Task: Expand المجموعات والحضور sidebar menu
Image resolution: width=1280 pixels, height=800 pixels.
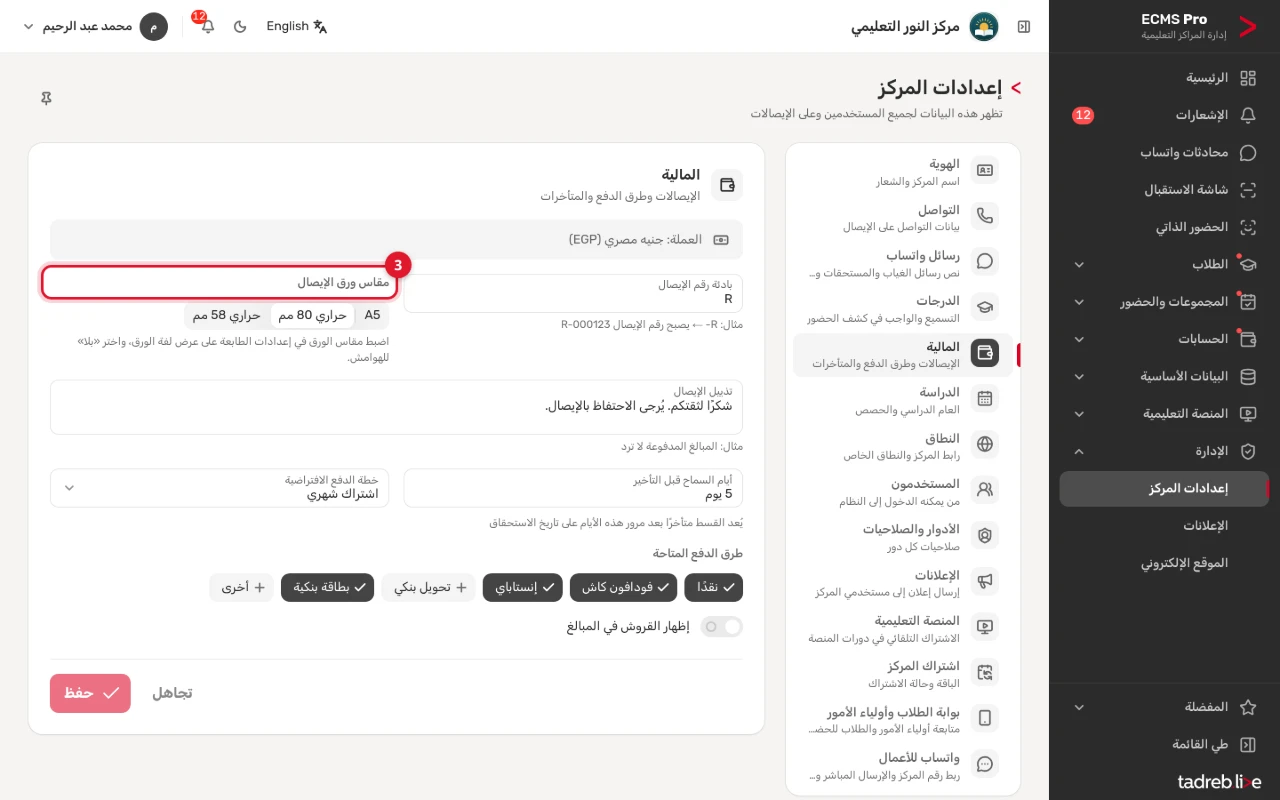Action: click(x=1164, y=302)
